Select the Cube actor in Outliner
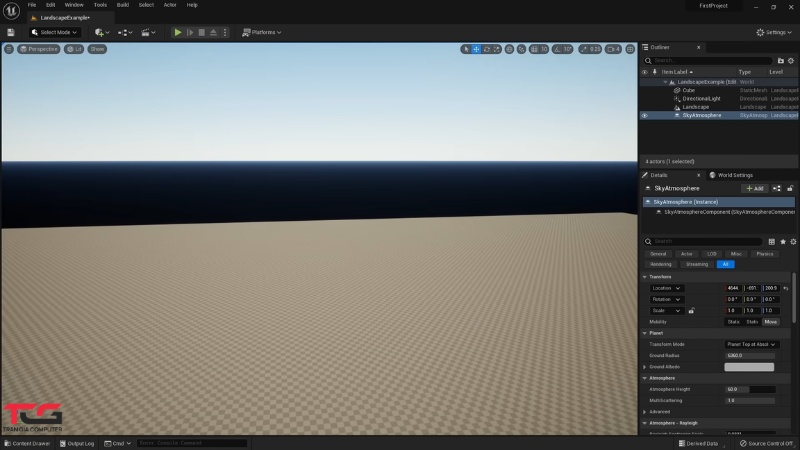The width and height of the screenshot is (800, 450). point(688,90)
